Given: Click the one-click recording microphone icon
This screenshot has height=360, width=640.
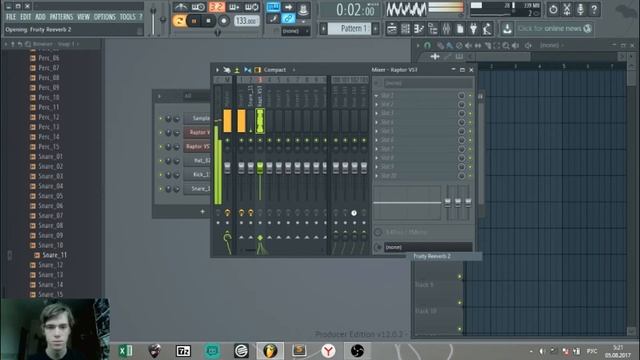Looking at the screenshot, I should click(580, 9).
